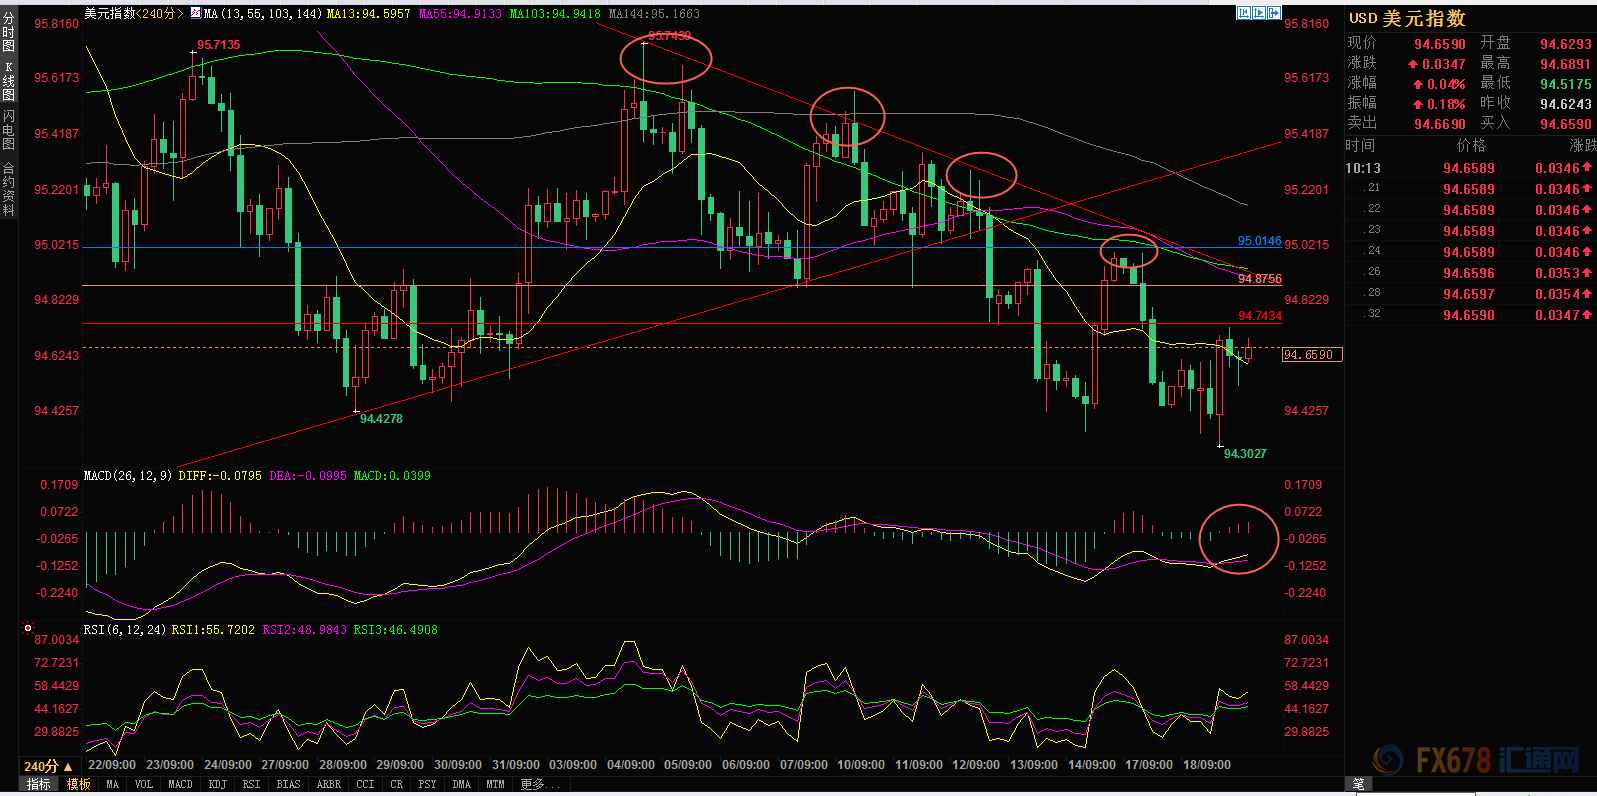The height and width of the screenshot is (796, 1597).
Task: Click the 94.3027 low marker on chart
Action: (x=1245, y=454)
